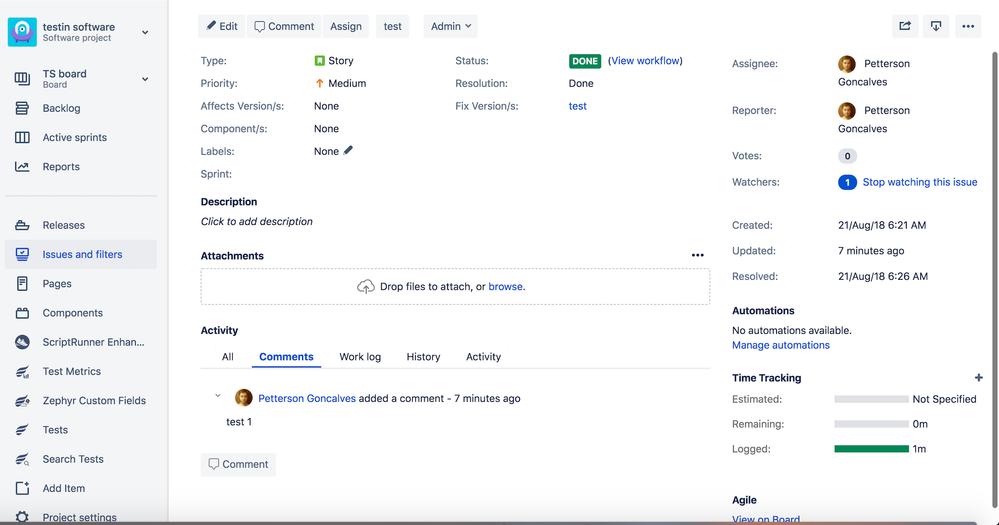The height and width of the screenshot is (525, 999).
Task: Click Stop watching this issue
Action: click(x=919, y=182)
